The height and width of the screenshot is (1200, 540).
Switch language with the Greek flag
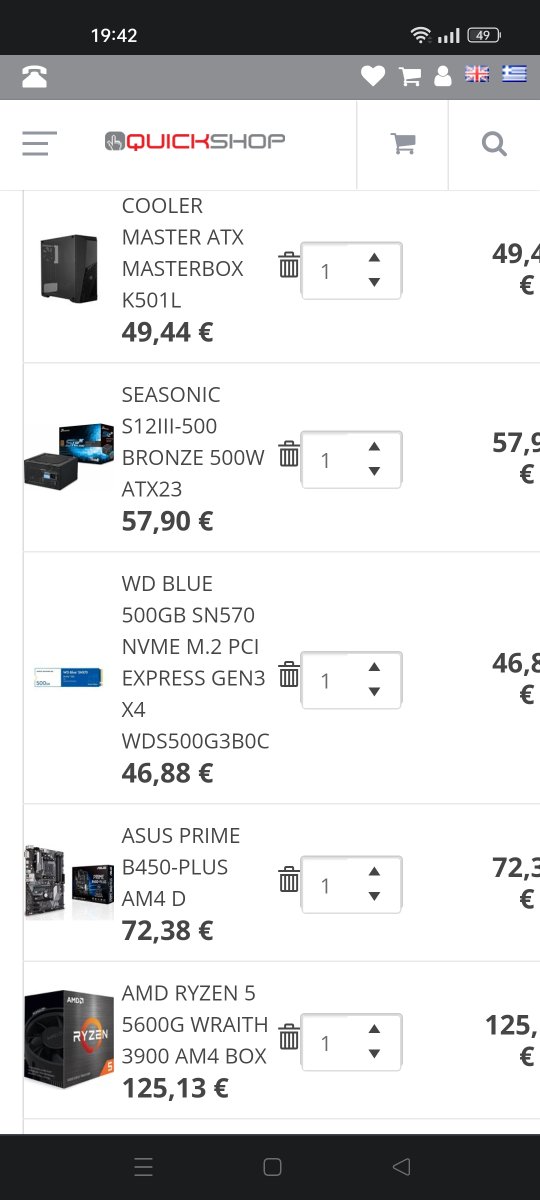click(x=514, y=75)
